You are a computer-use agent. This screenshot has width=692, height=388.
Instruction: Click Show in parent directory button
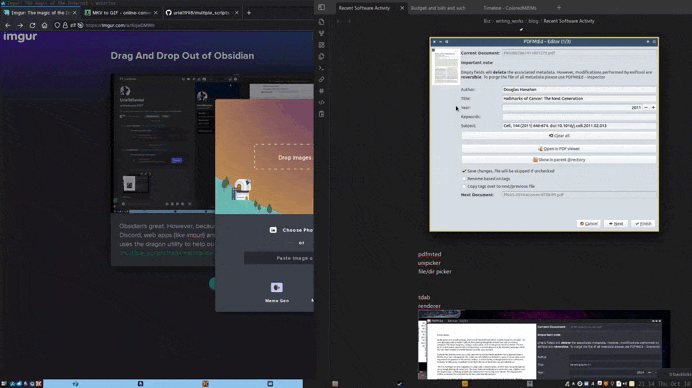[x=559, y=160]
